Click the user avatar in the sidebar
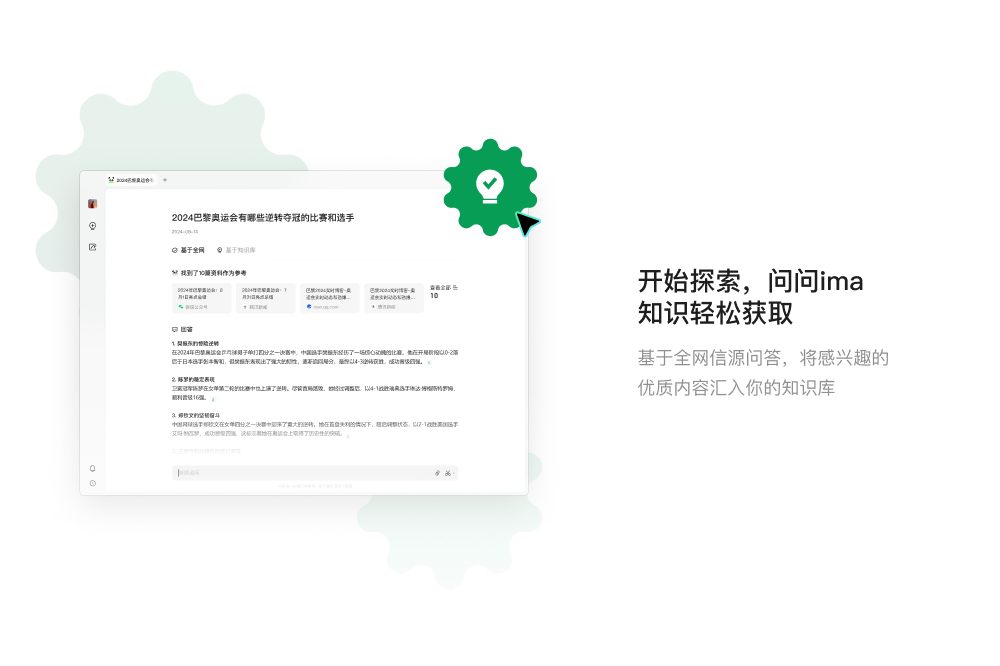This screenshot has width=1000, height=666. [93, 204]
